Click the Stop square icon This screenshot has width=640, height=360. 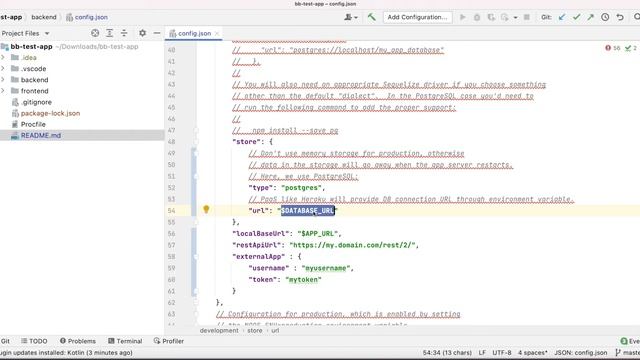pos(527,17)
